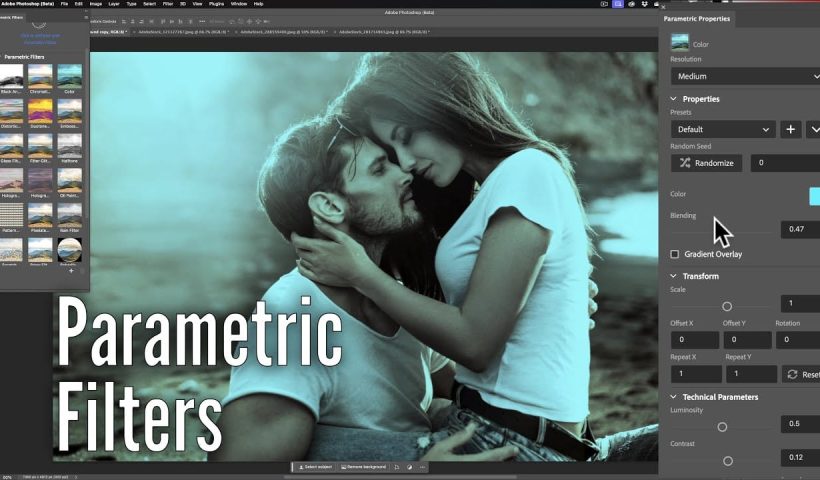Select the Black and White filter thumbnail
This screenshot has width=820, height=480.
tap(12, 76)
